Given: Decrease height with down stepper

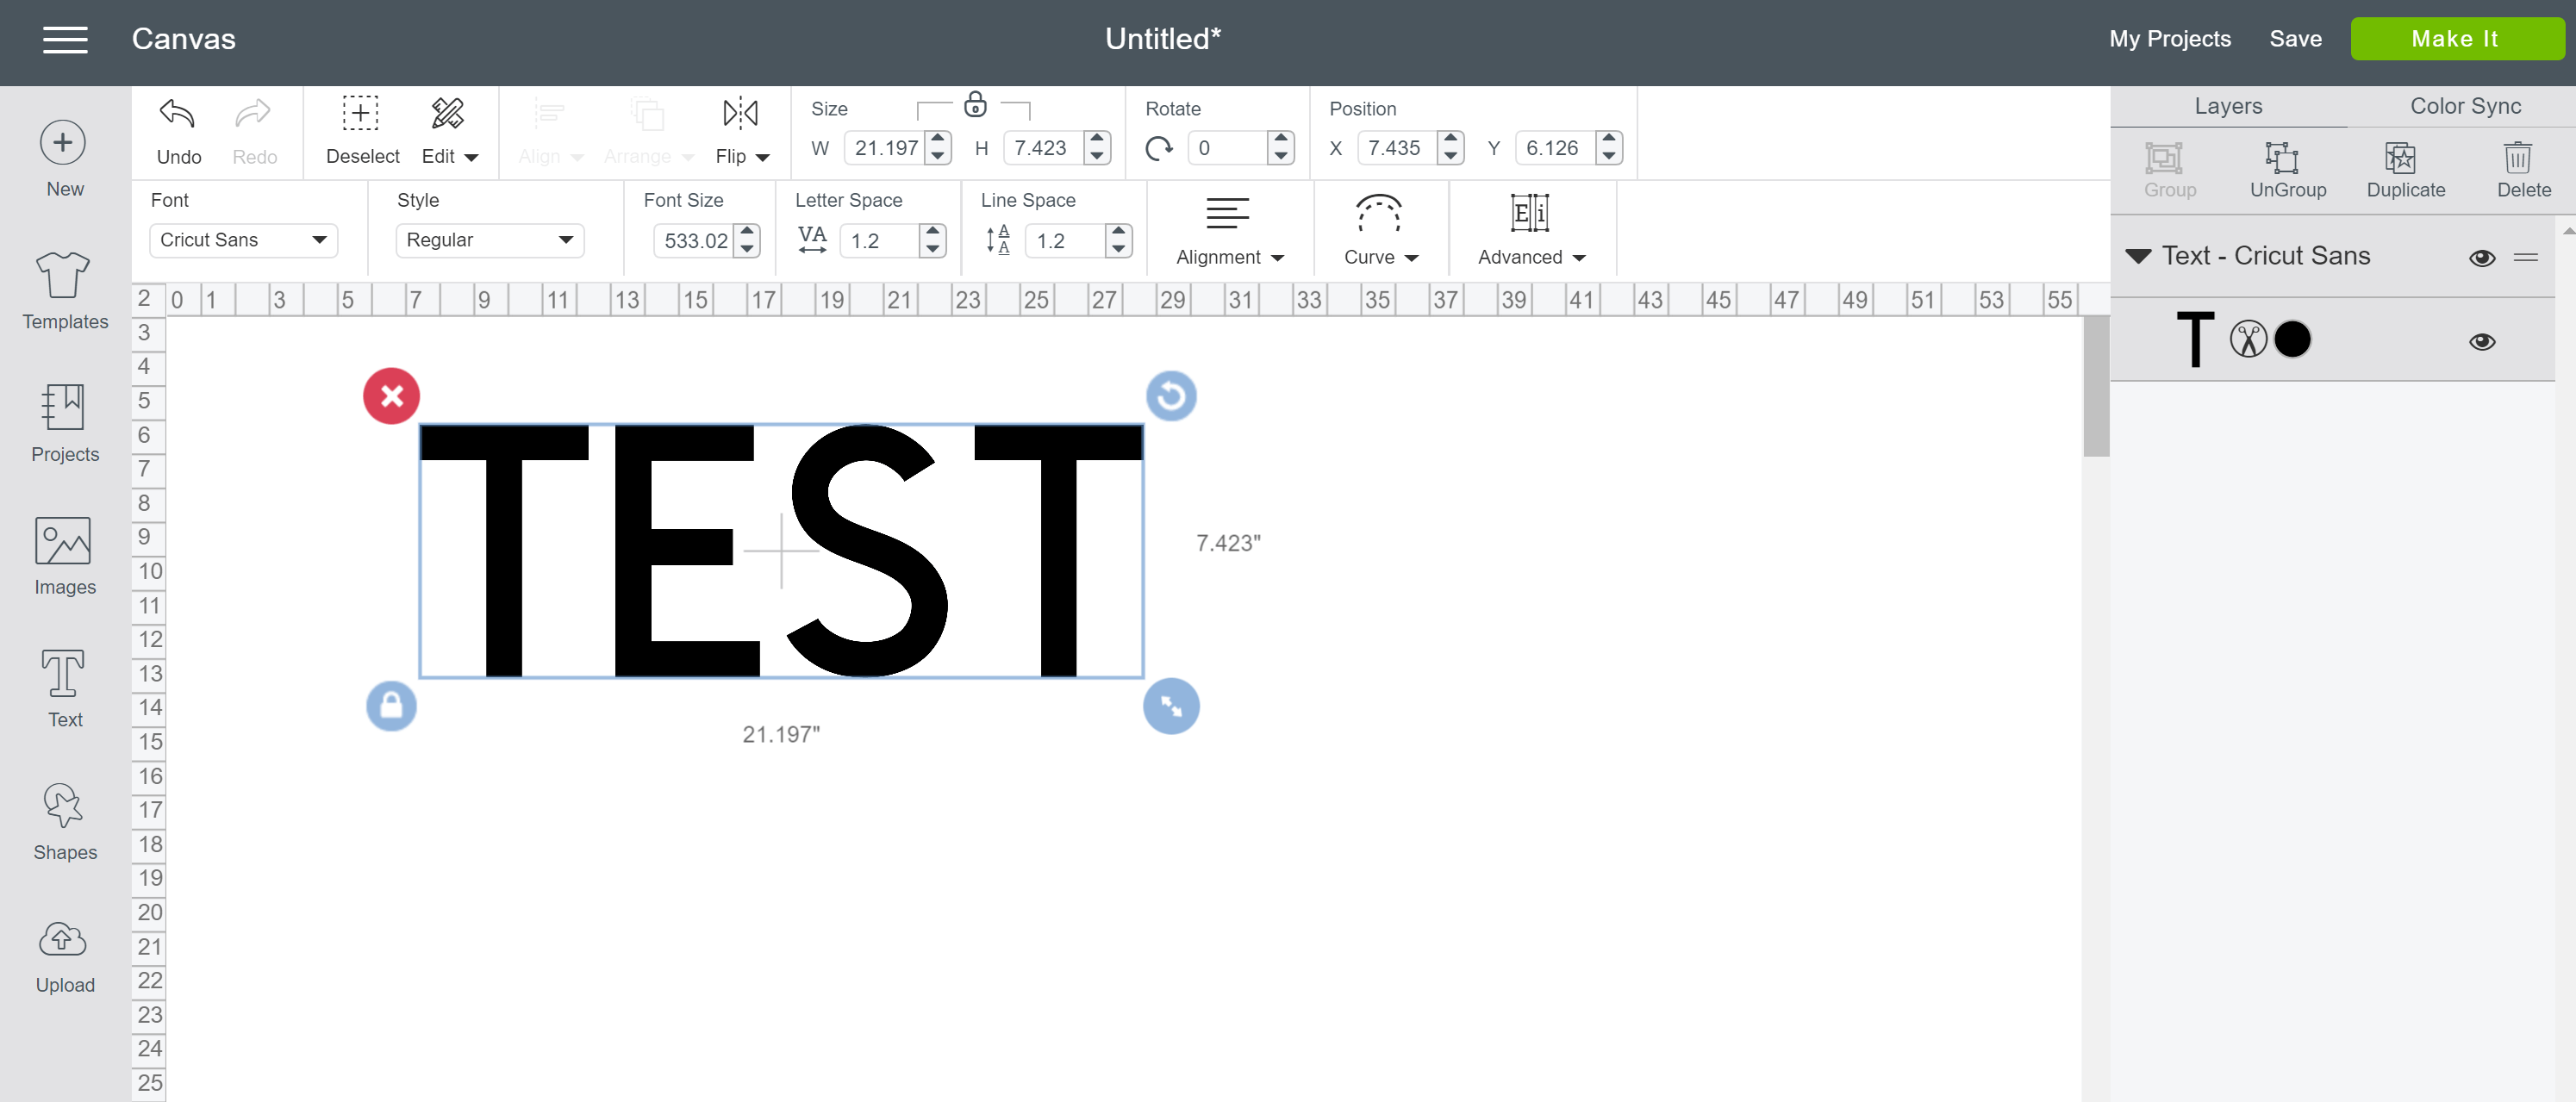Looking at the screenshot, I should [x=1097, y=157].
